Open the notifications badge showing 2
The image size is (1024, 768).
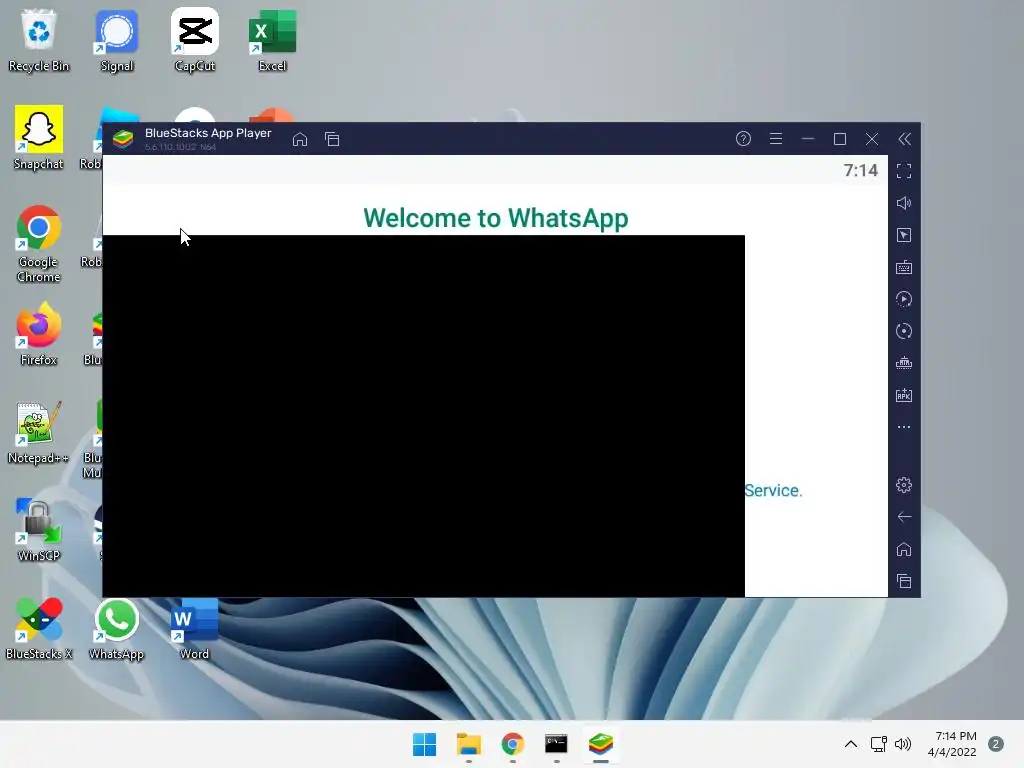point(996,744)
